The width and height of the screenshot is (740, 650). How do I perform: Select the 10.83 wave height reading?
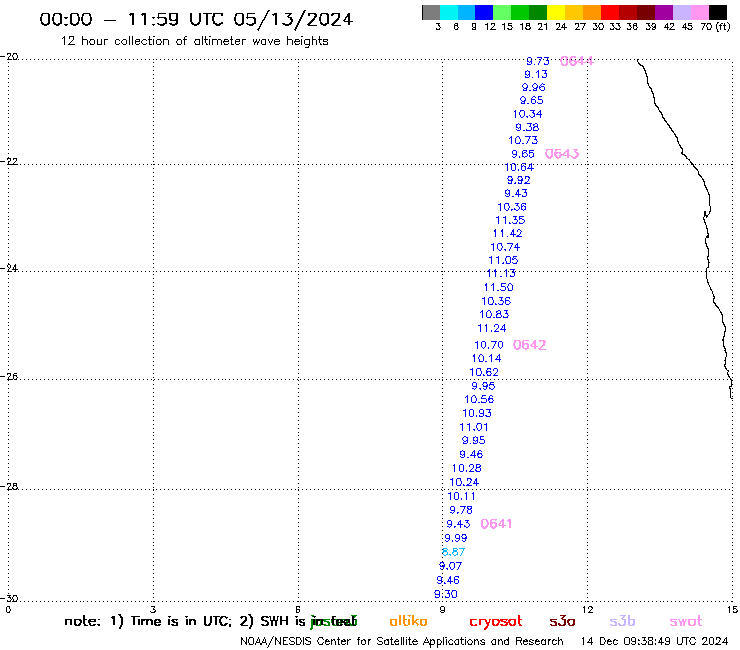pyautogui.click(x=494, y=315)
